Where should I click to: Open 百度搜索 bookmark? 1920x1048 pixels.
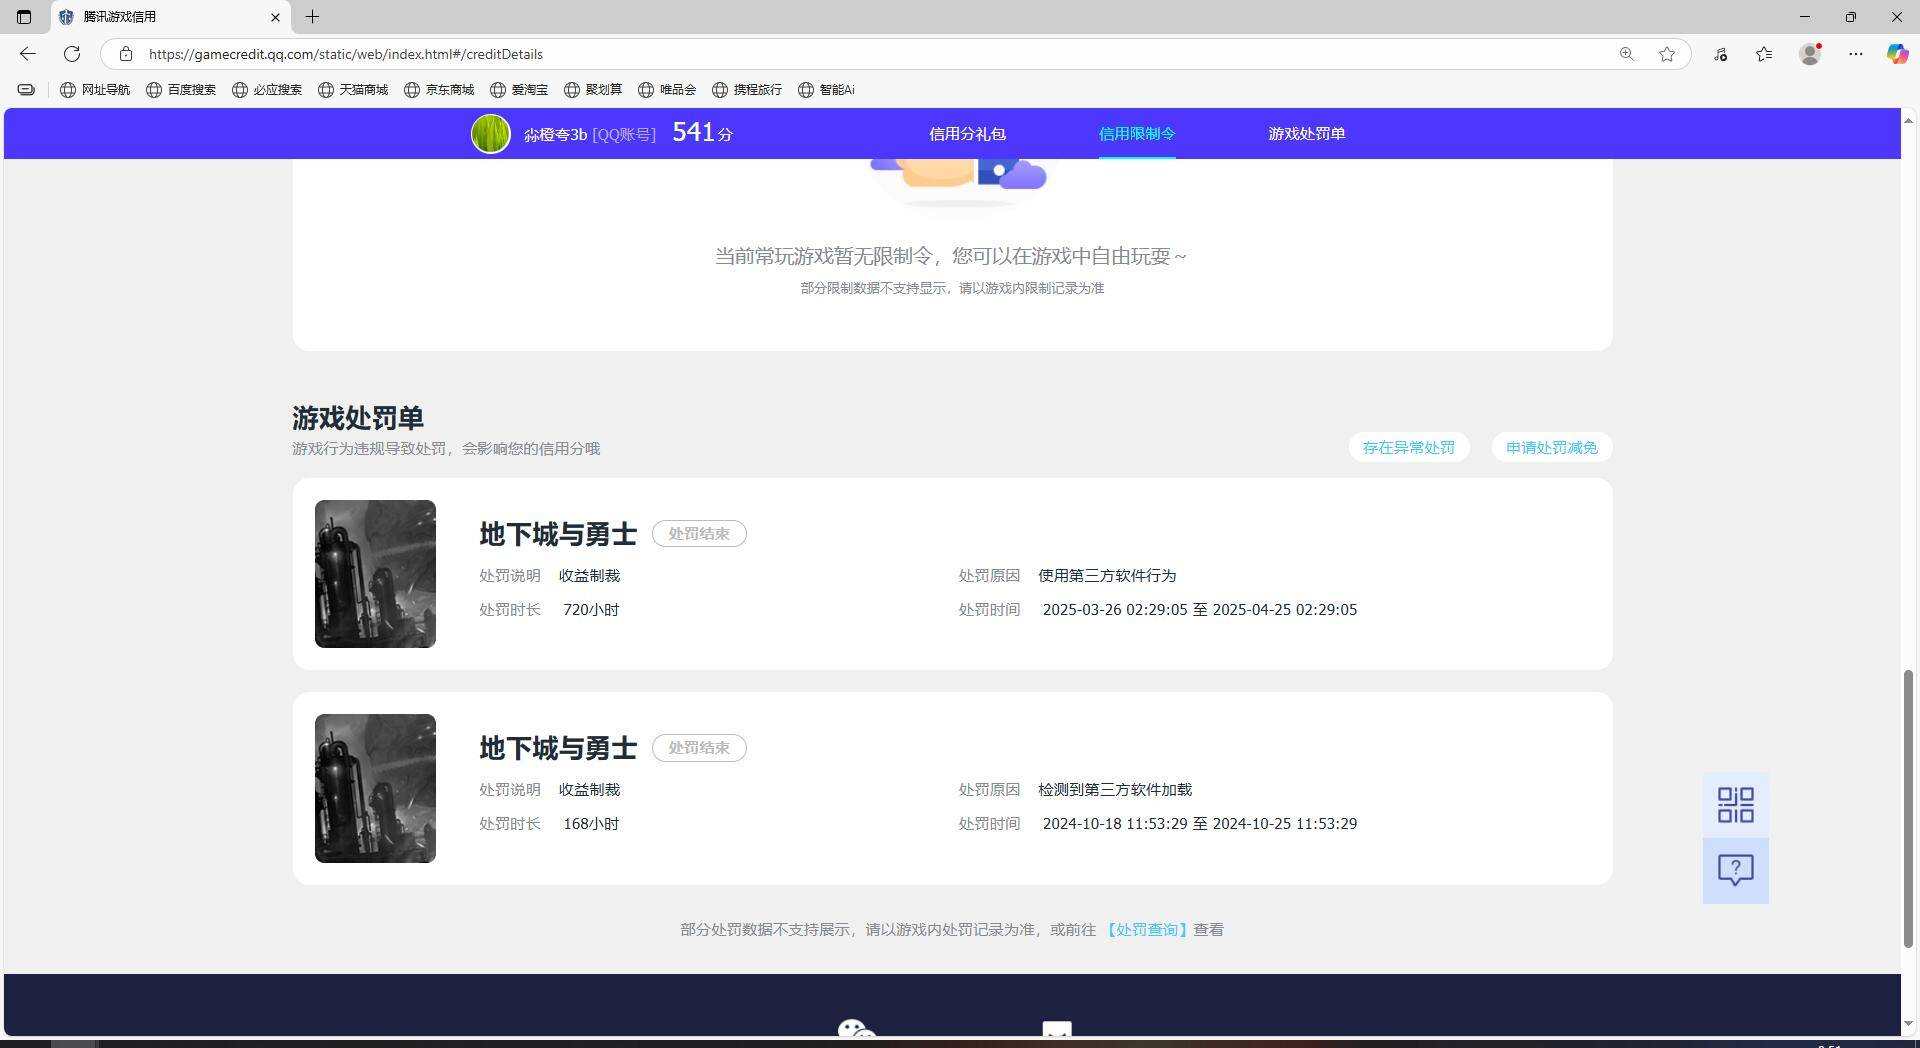[x=181, y=90]
